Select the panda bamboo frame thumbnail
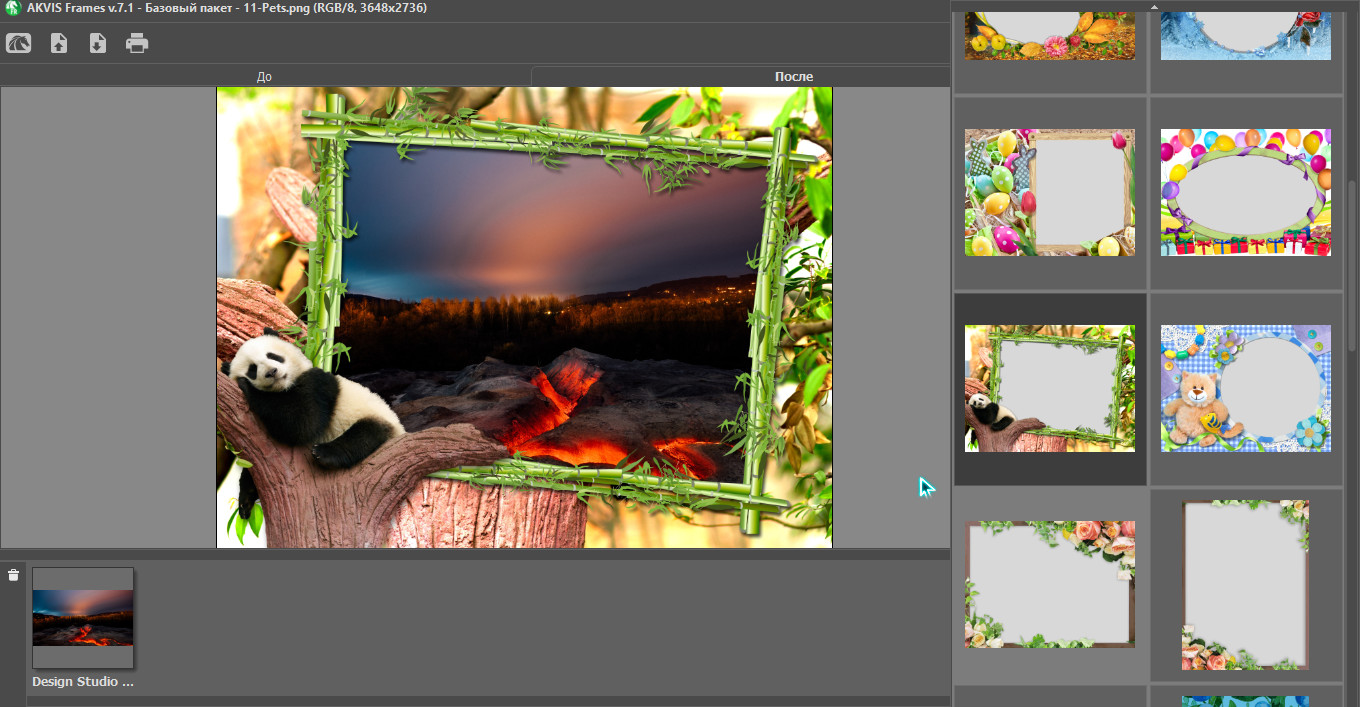This screenshot has height=707, width=1360. pyautogui.click(x=1049, y=388)
